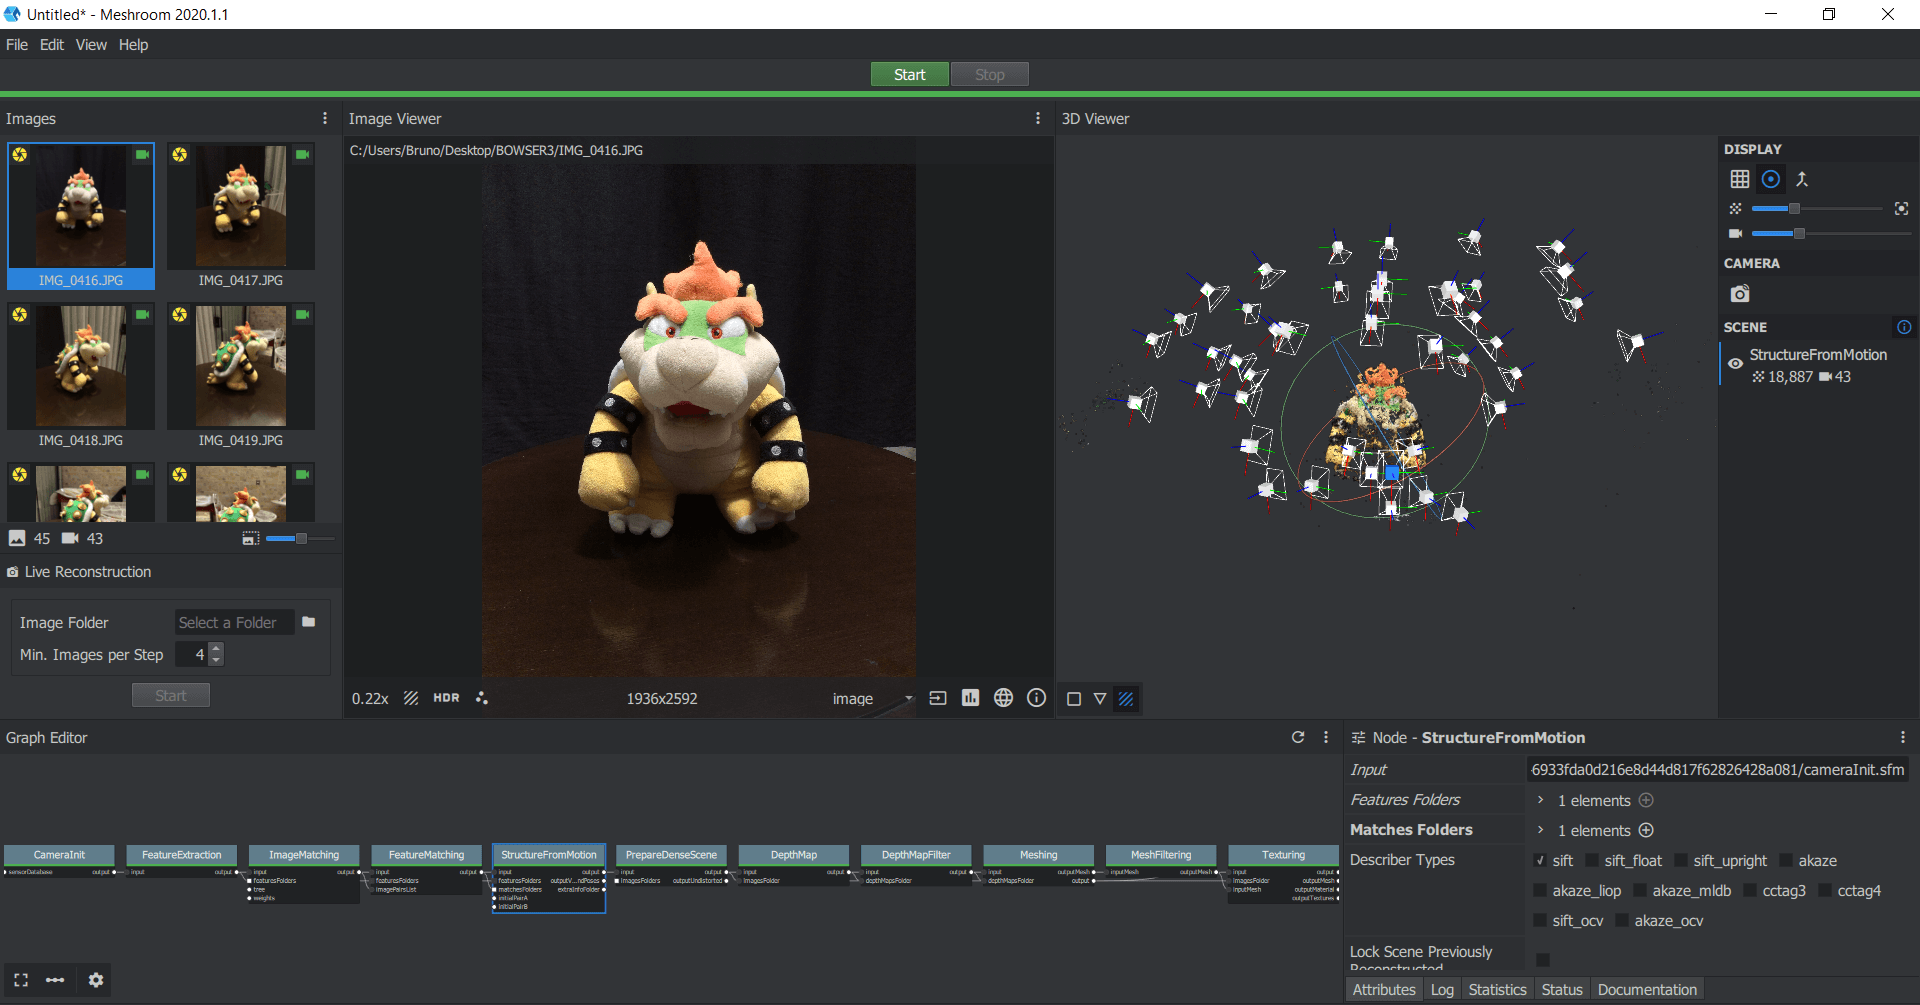Image resolution: width=1920 pixels, height=1005 pixels.
Task: Switch to the Attributes tab
Action: (1384, 989)
